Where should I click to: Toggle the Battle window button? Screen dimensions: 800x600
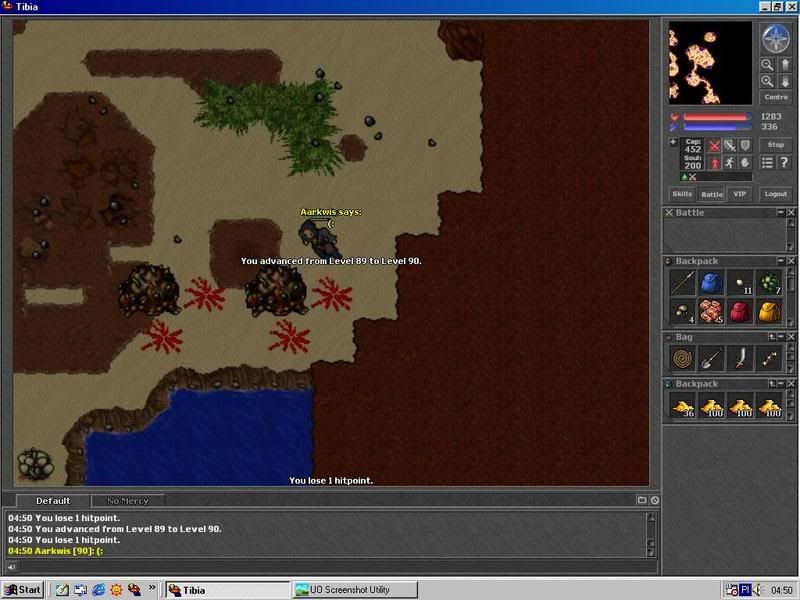click(x=711, y=194)
